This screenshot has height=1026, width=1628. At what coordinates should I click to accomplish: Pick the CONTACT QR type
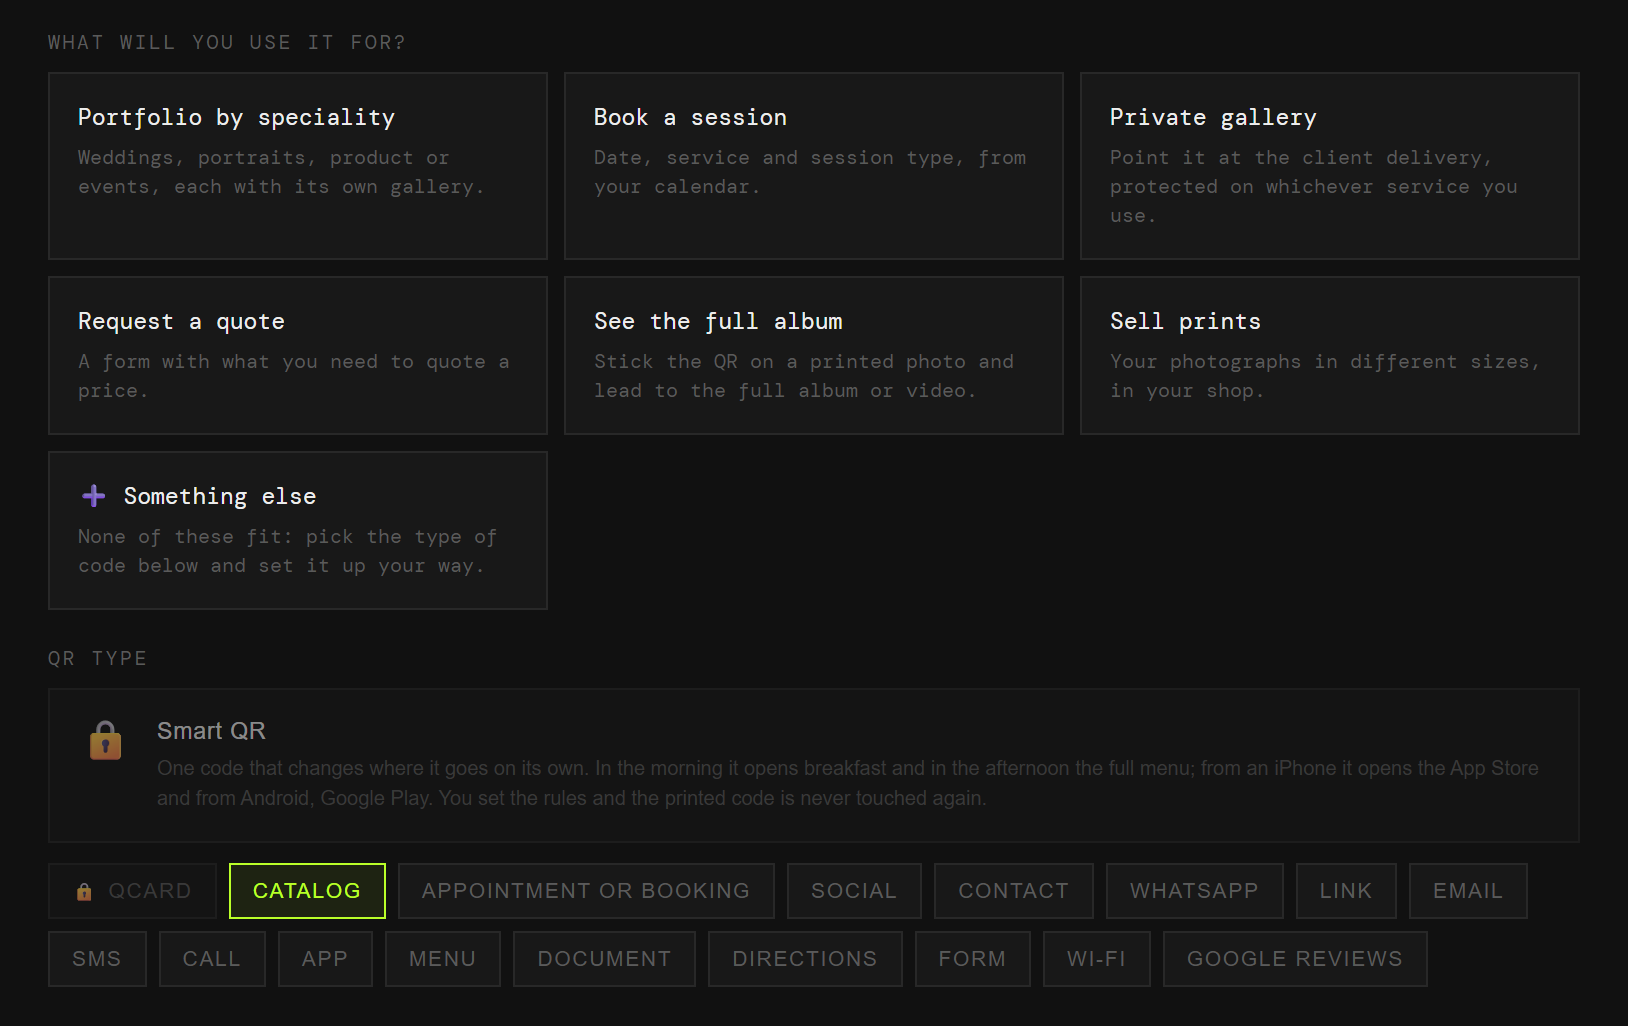click(x=1014, y=891)
